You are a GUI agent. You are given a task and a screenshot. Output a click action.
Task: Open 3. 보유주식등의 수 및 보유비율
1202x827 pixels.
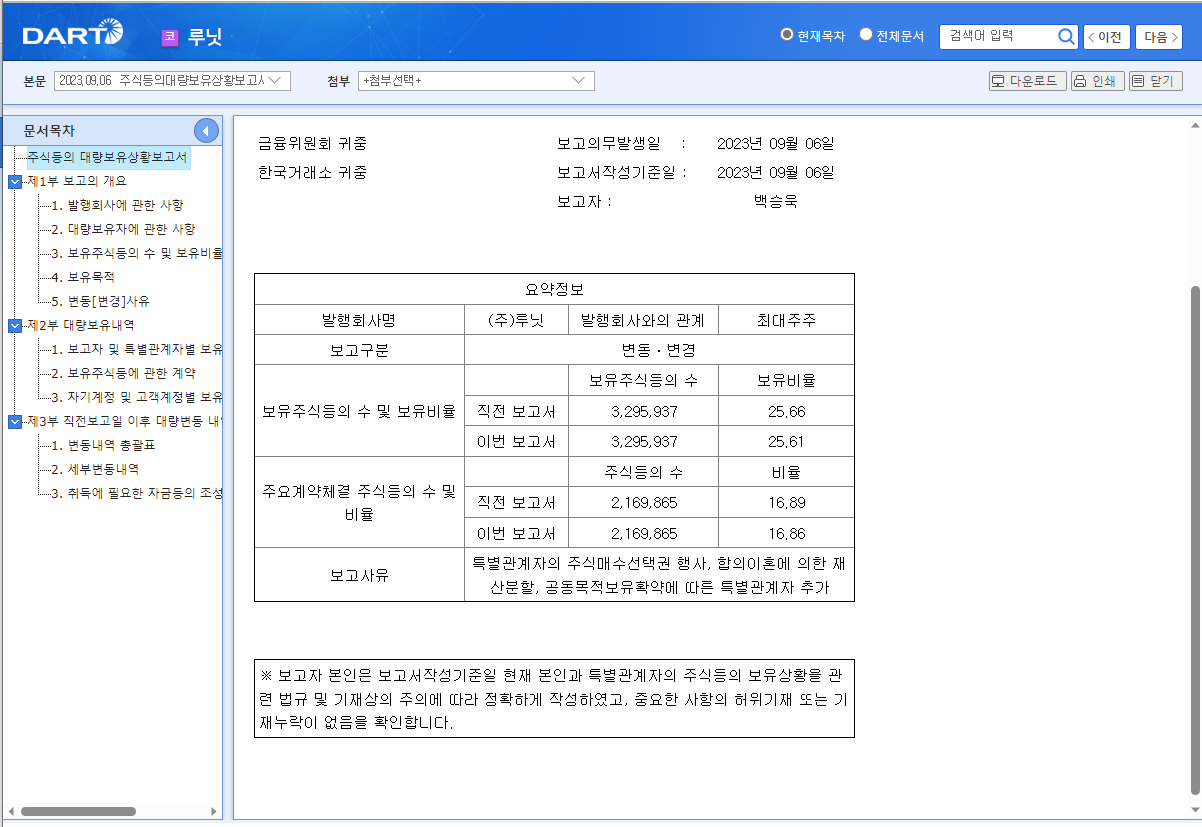tap(136, 253)
